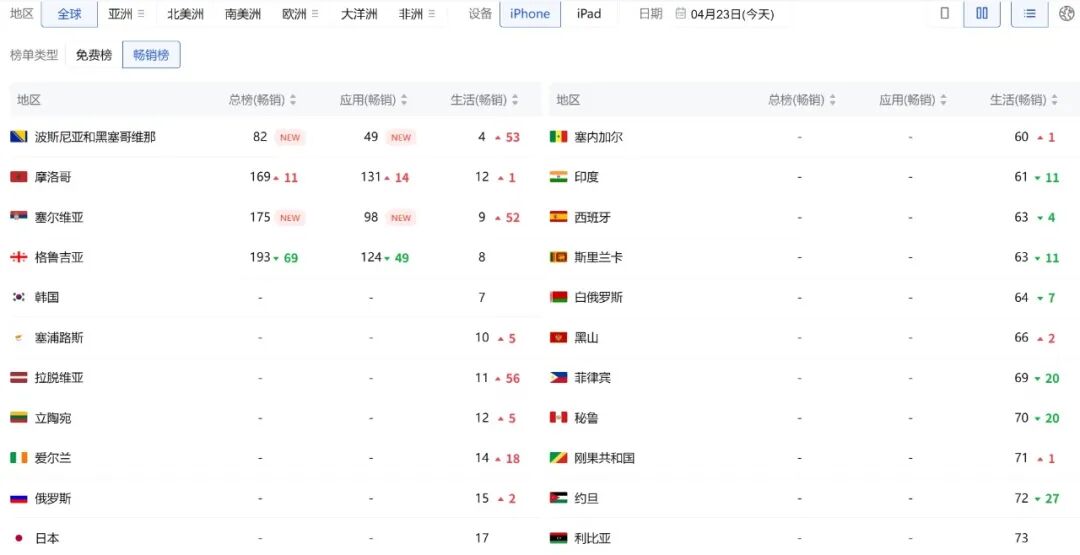Click the 俄罗斯 flag icon

(19, 498)
